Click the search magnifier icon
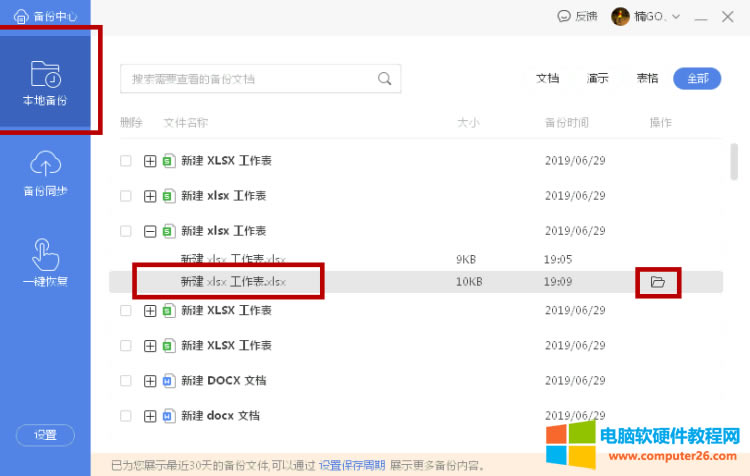The height and width of the screenshot is (476, 750). 384,79
